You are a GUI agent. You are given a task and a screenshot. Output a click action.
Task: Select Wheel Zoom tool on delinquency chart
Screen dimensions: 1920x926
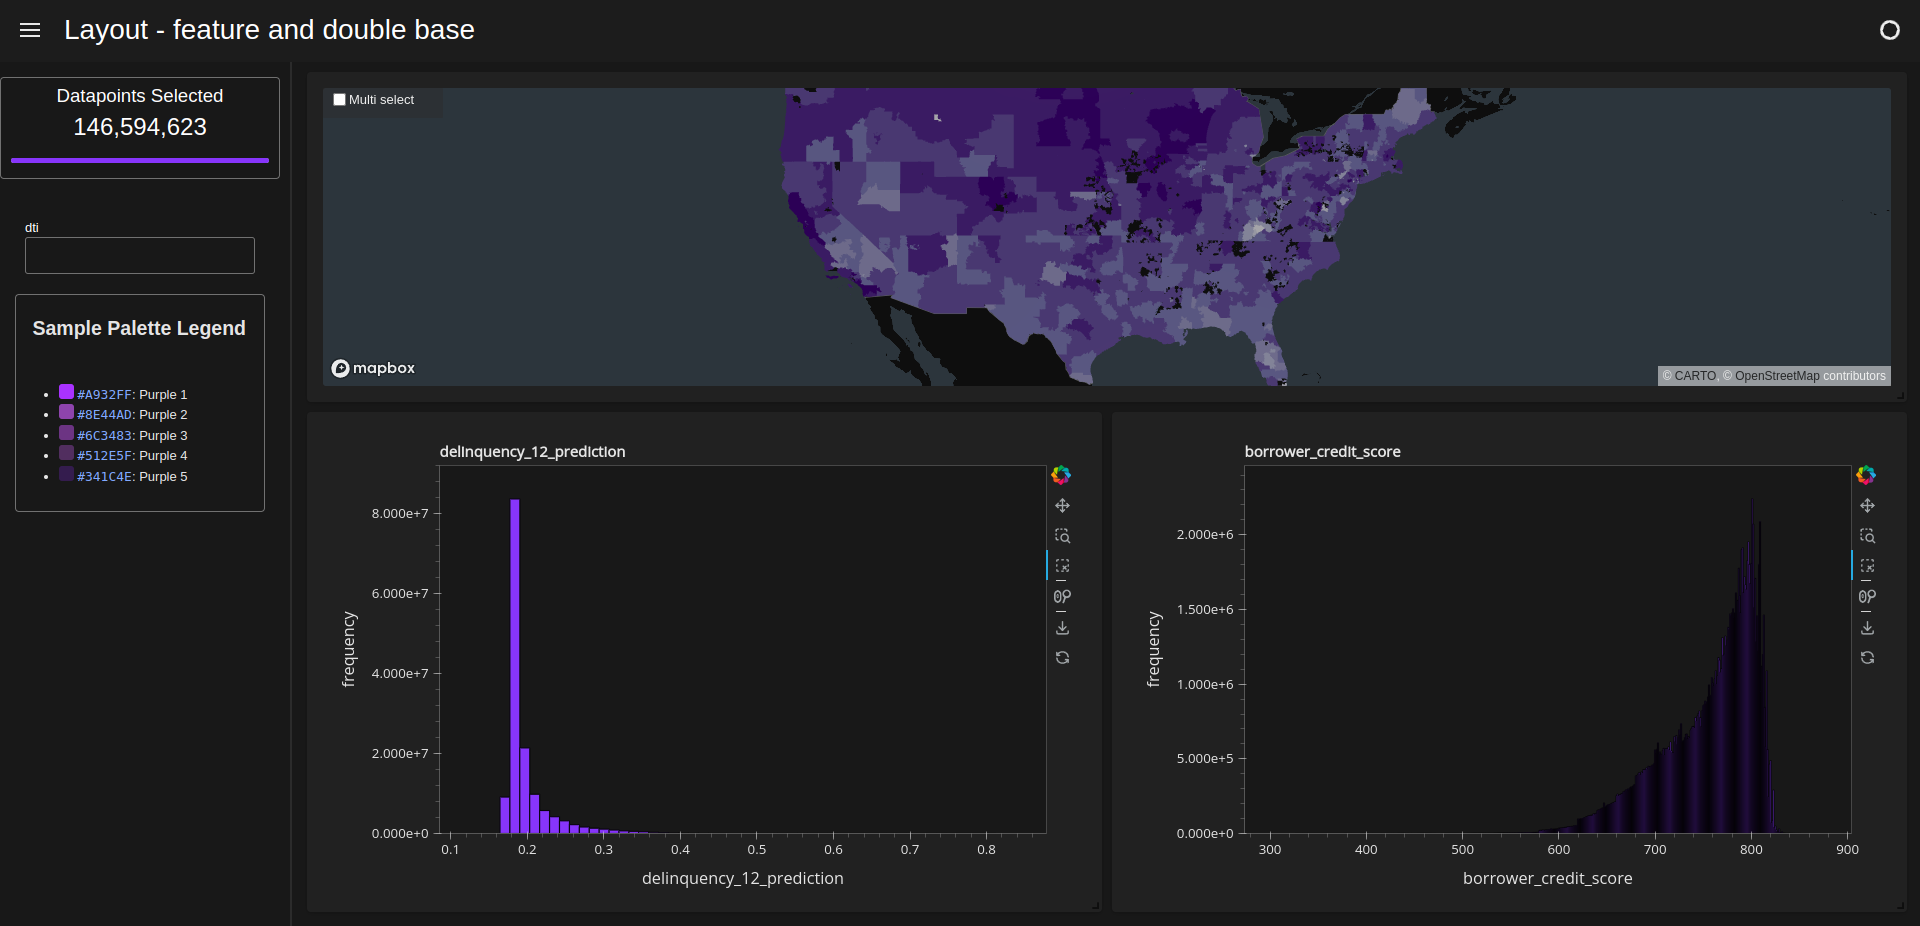pyautogui.click(x=1062, y=597)
